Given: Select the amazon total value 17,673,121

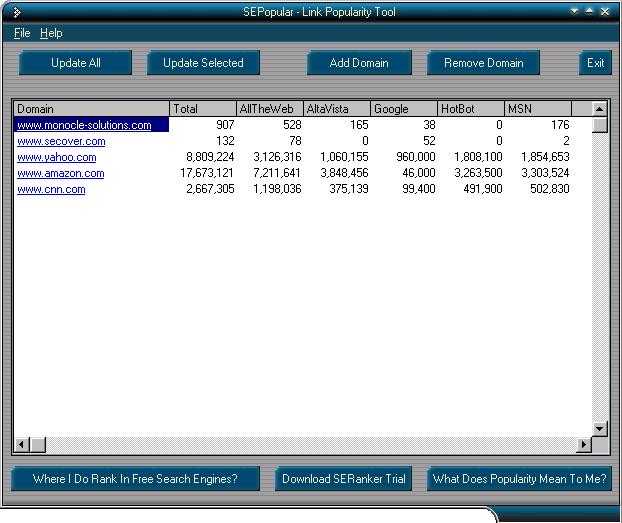Looking at the screenshot, I should pos(207,173).
